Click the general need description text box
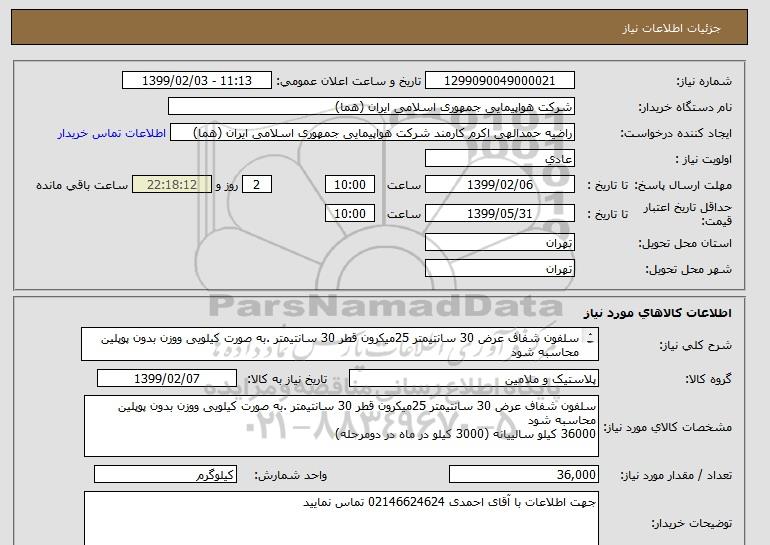 340,344
